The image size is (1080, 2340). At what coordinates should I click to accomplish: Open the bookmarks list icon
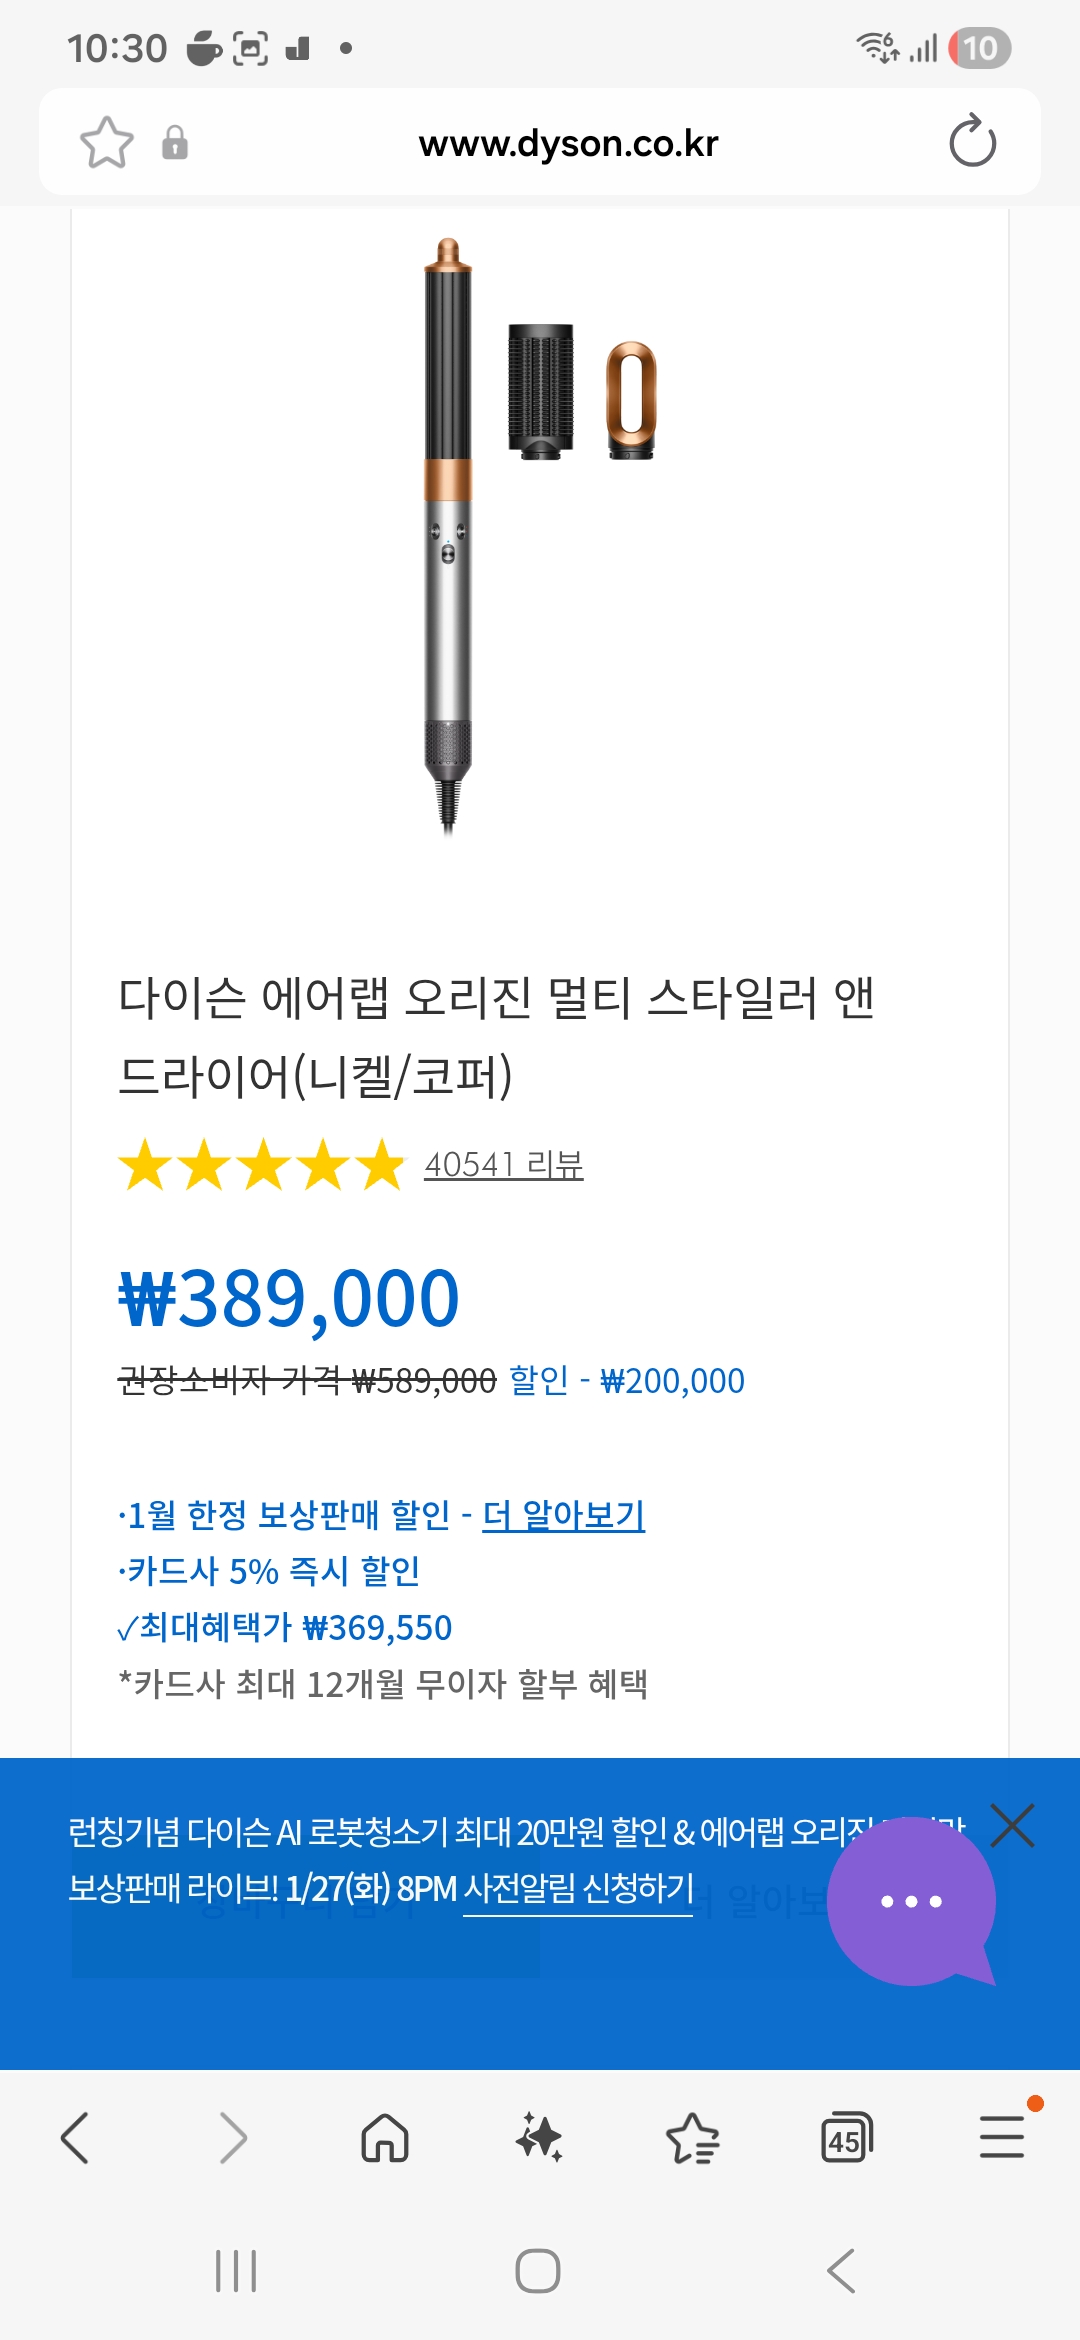[x=692, y=2138]
